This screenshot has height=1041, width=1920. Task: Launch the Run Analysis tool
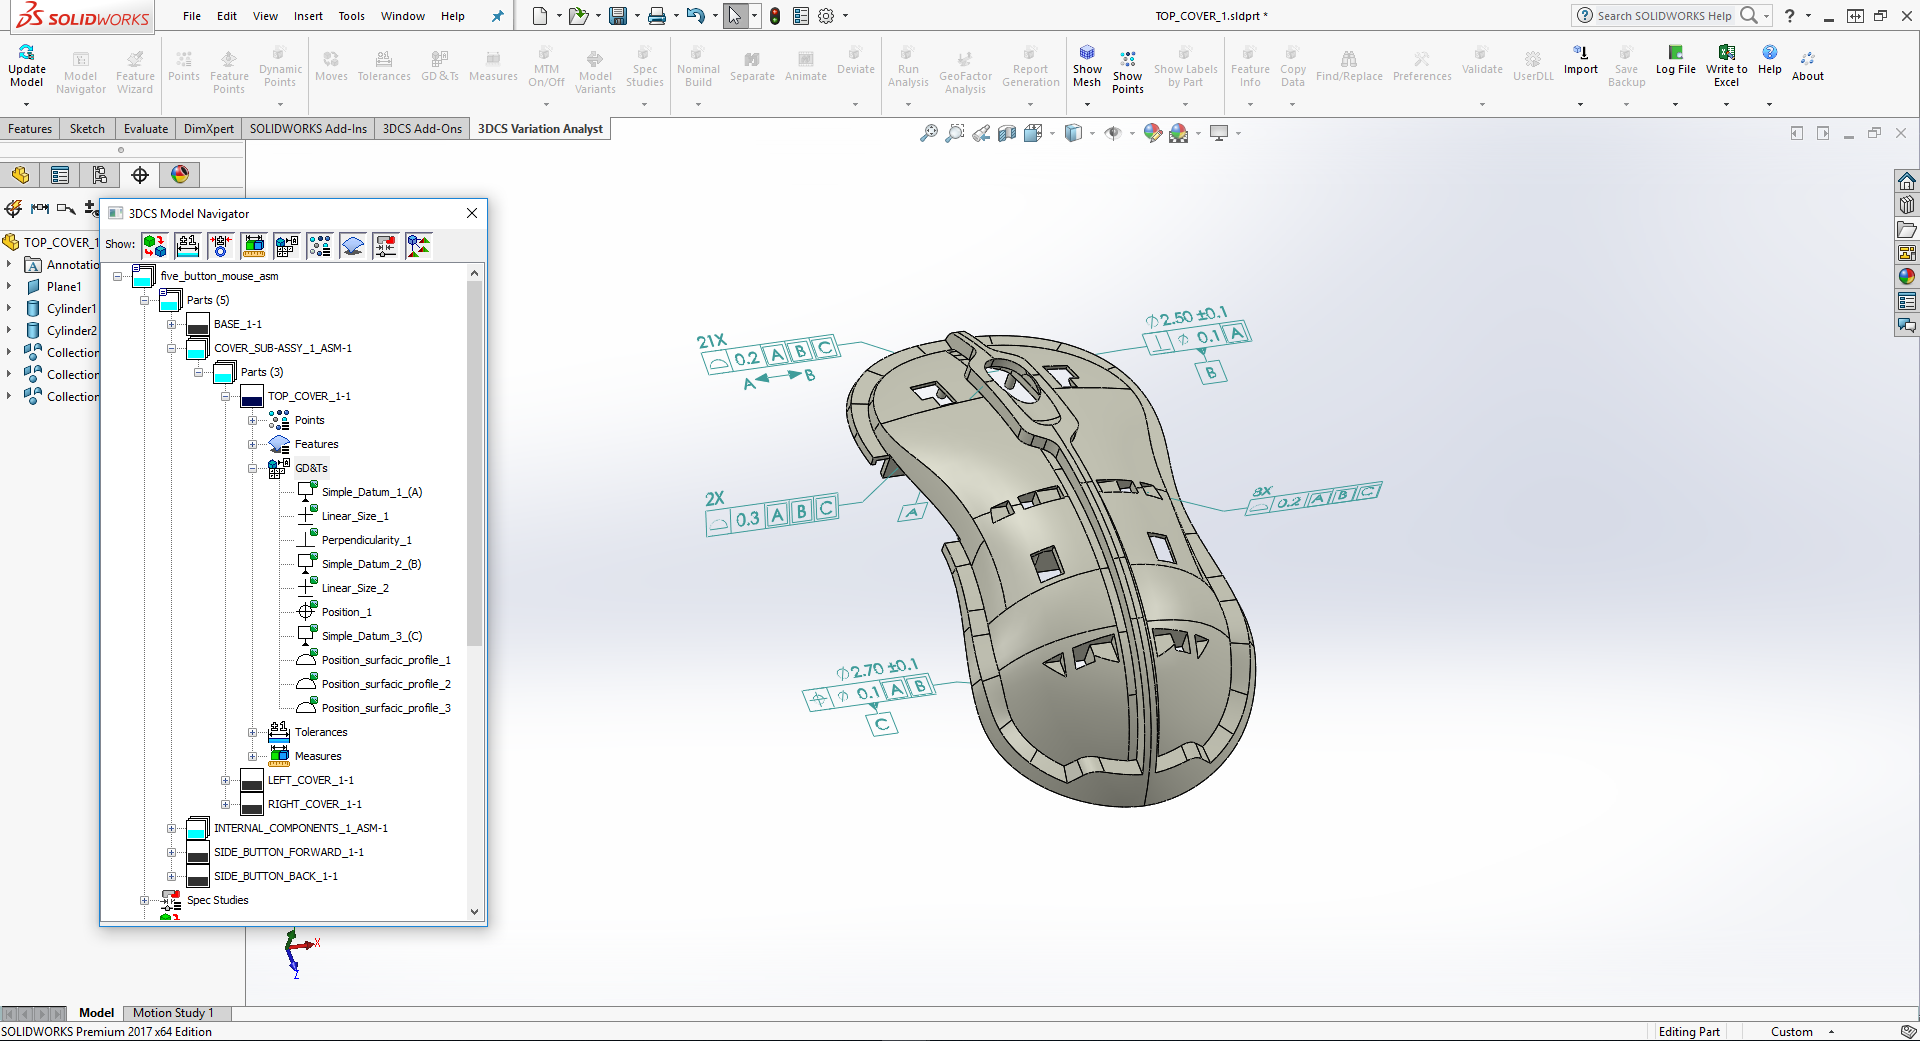pyautogui.click(x=907, y=66)
